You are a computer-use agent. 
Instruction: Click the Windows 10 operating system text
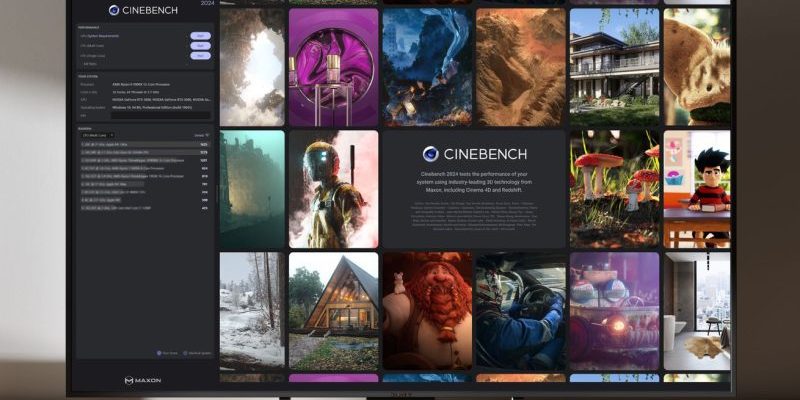[x=152, y=108]
